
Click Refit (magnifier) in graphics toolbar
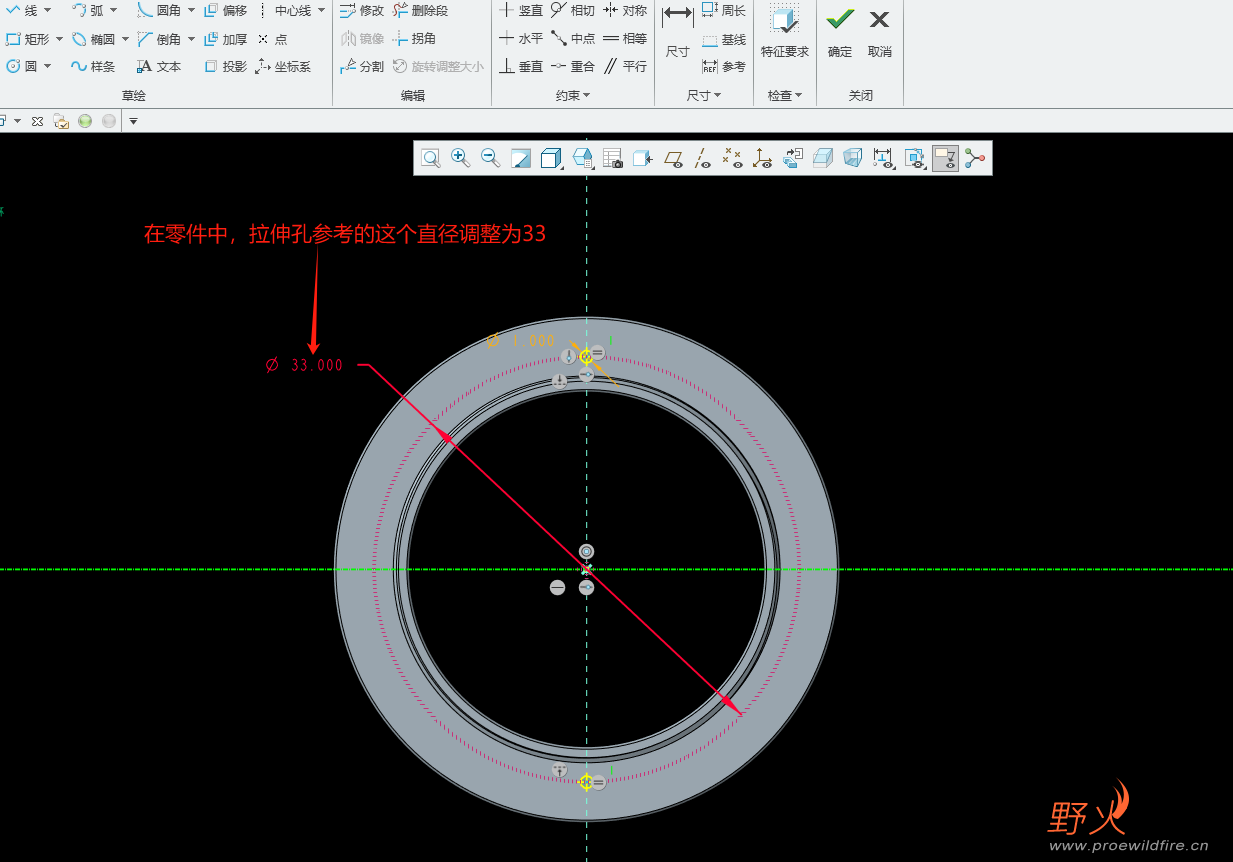pyautogui.click(x=430, y=158)
